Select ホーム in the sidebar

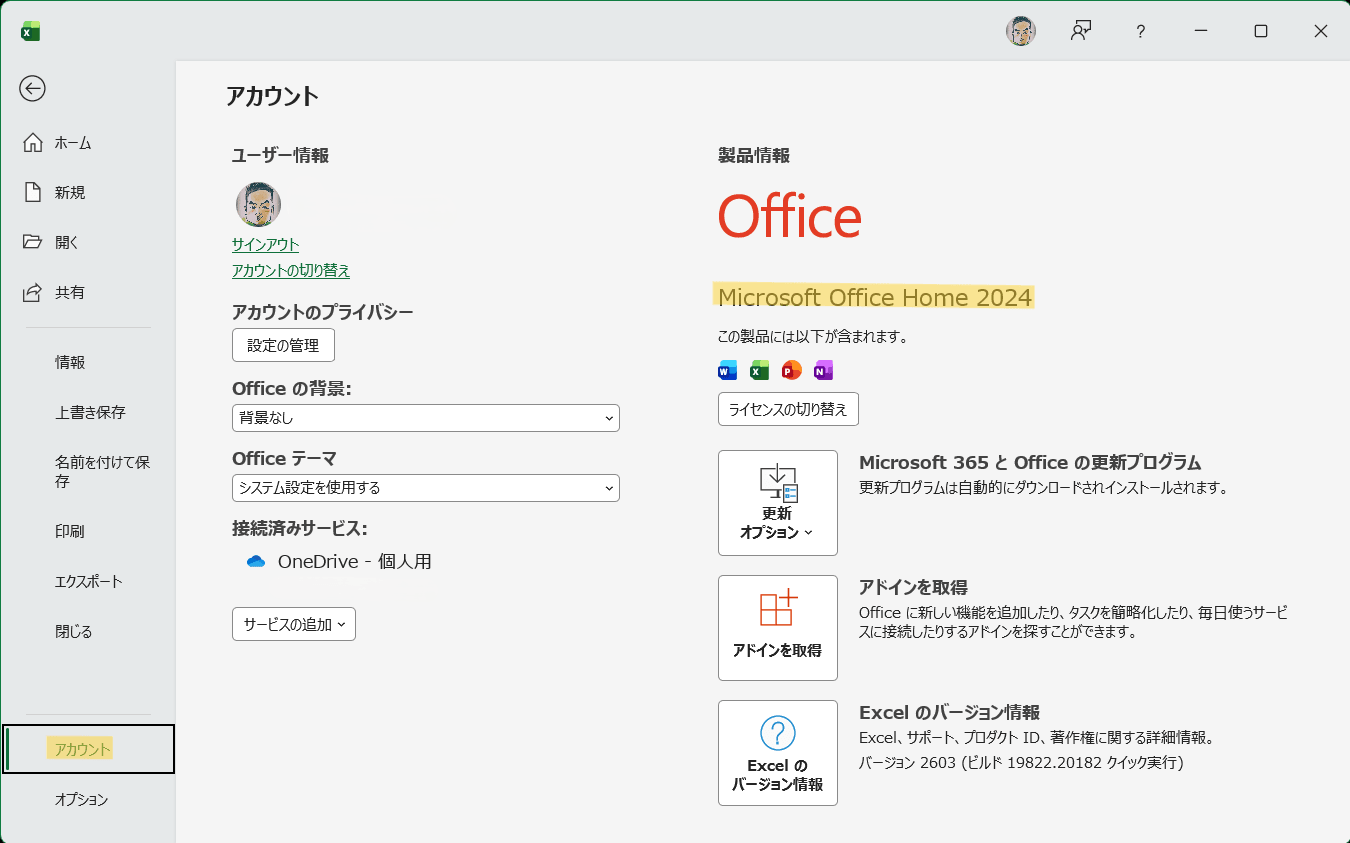pyautogui.click(x=72, y=143)
